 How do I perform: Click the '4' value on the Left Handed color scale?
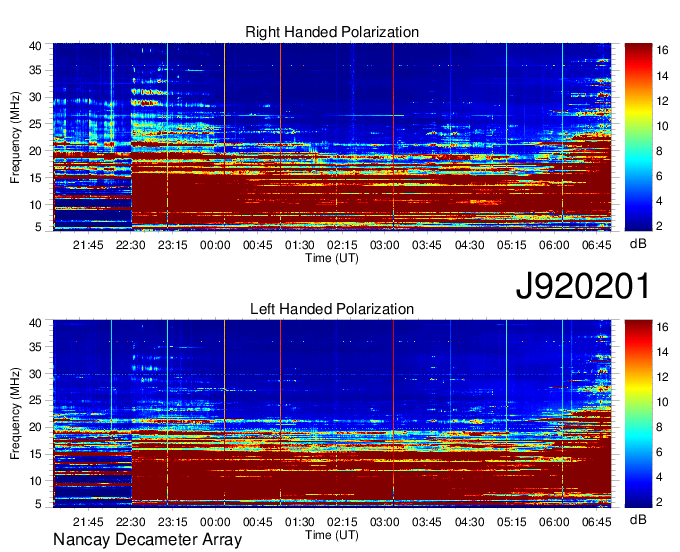(x=659, y=477)
